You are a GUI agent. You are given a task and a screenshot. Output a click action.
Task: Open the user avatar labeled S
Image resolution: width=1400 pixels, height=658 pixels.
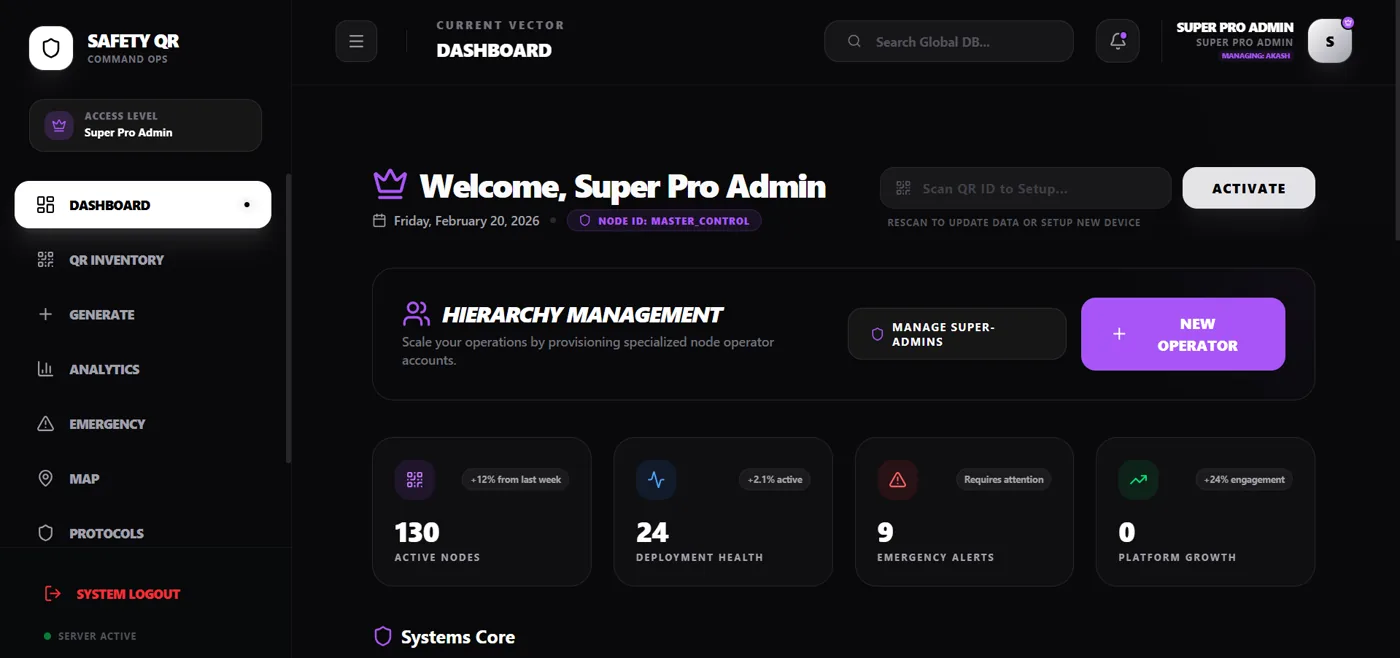click(1330, 42)
